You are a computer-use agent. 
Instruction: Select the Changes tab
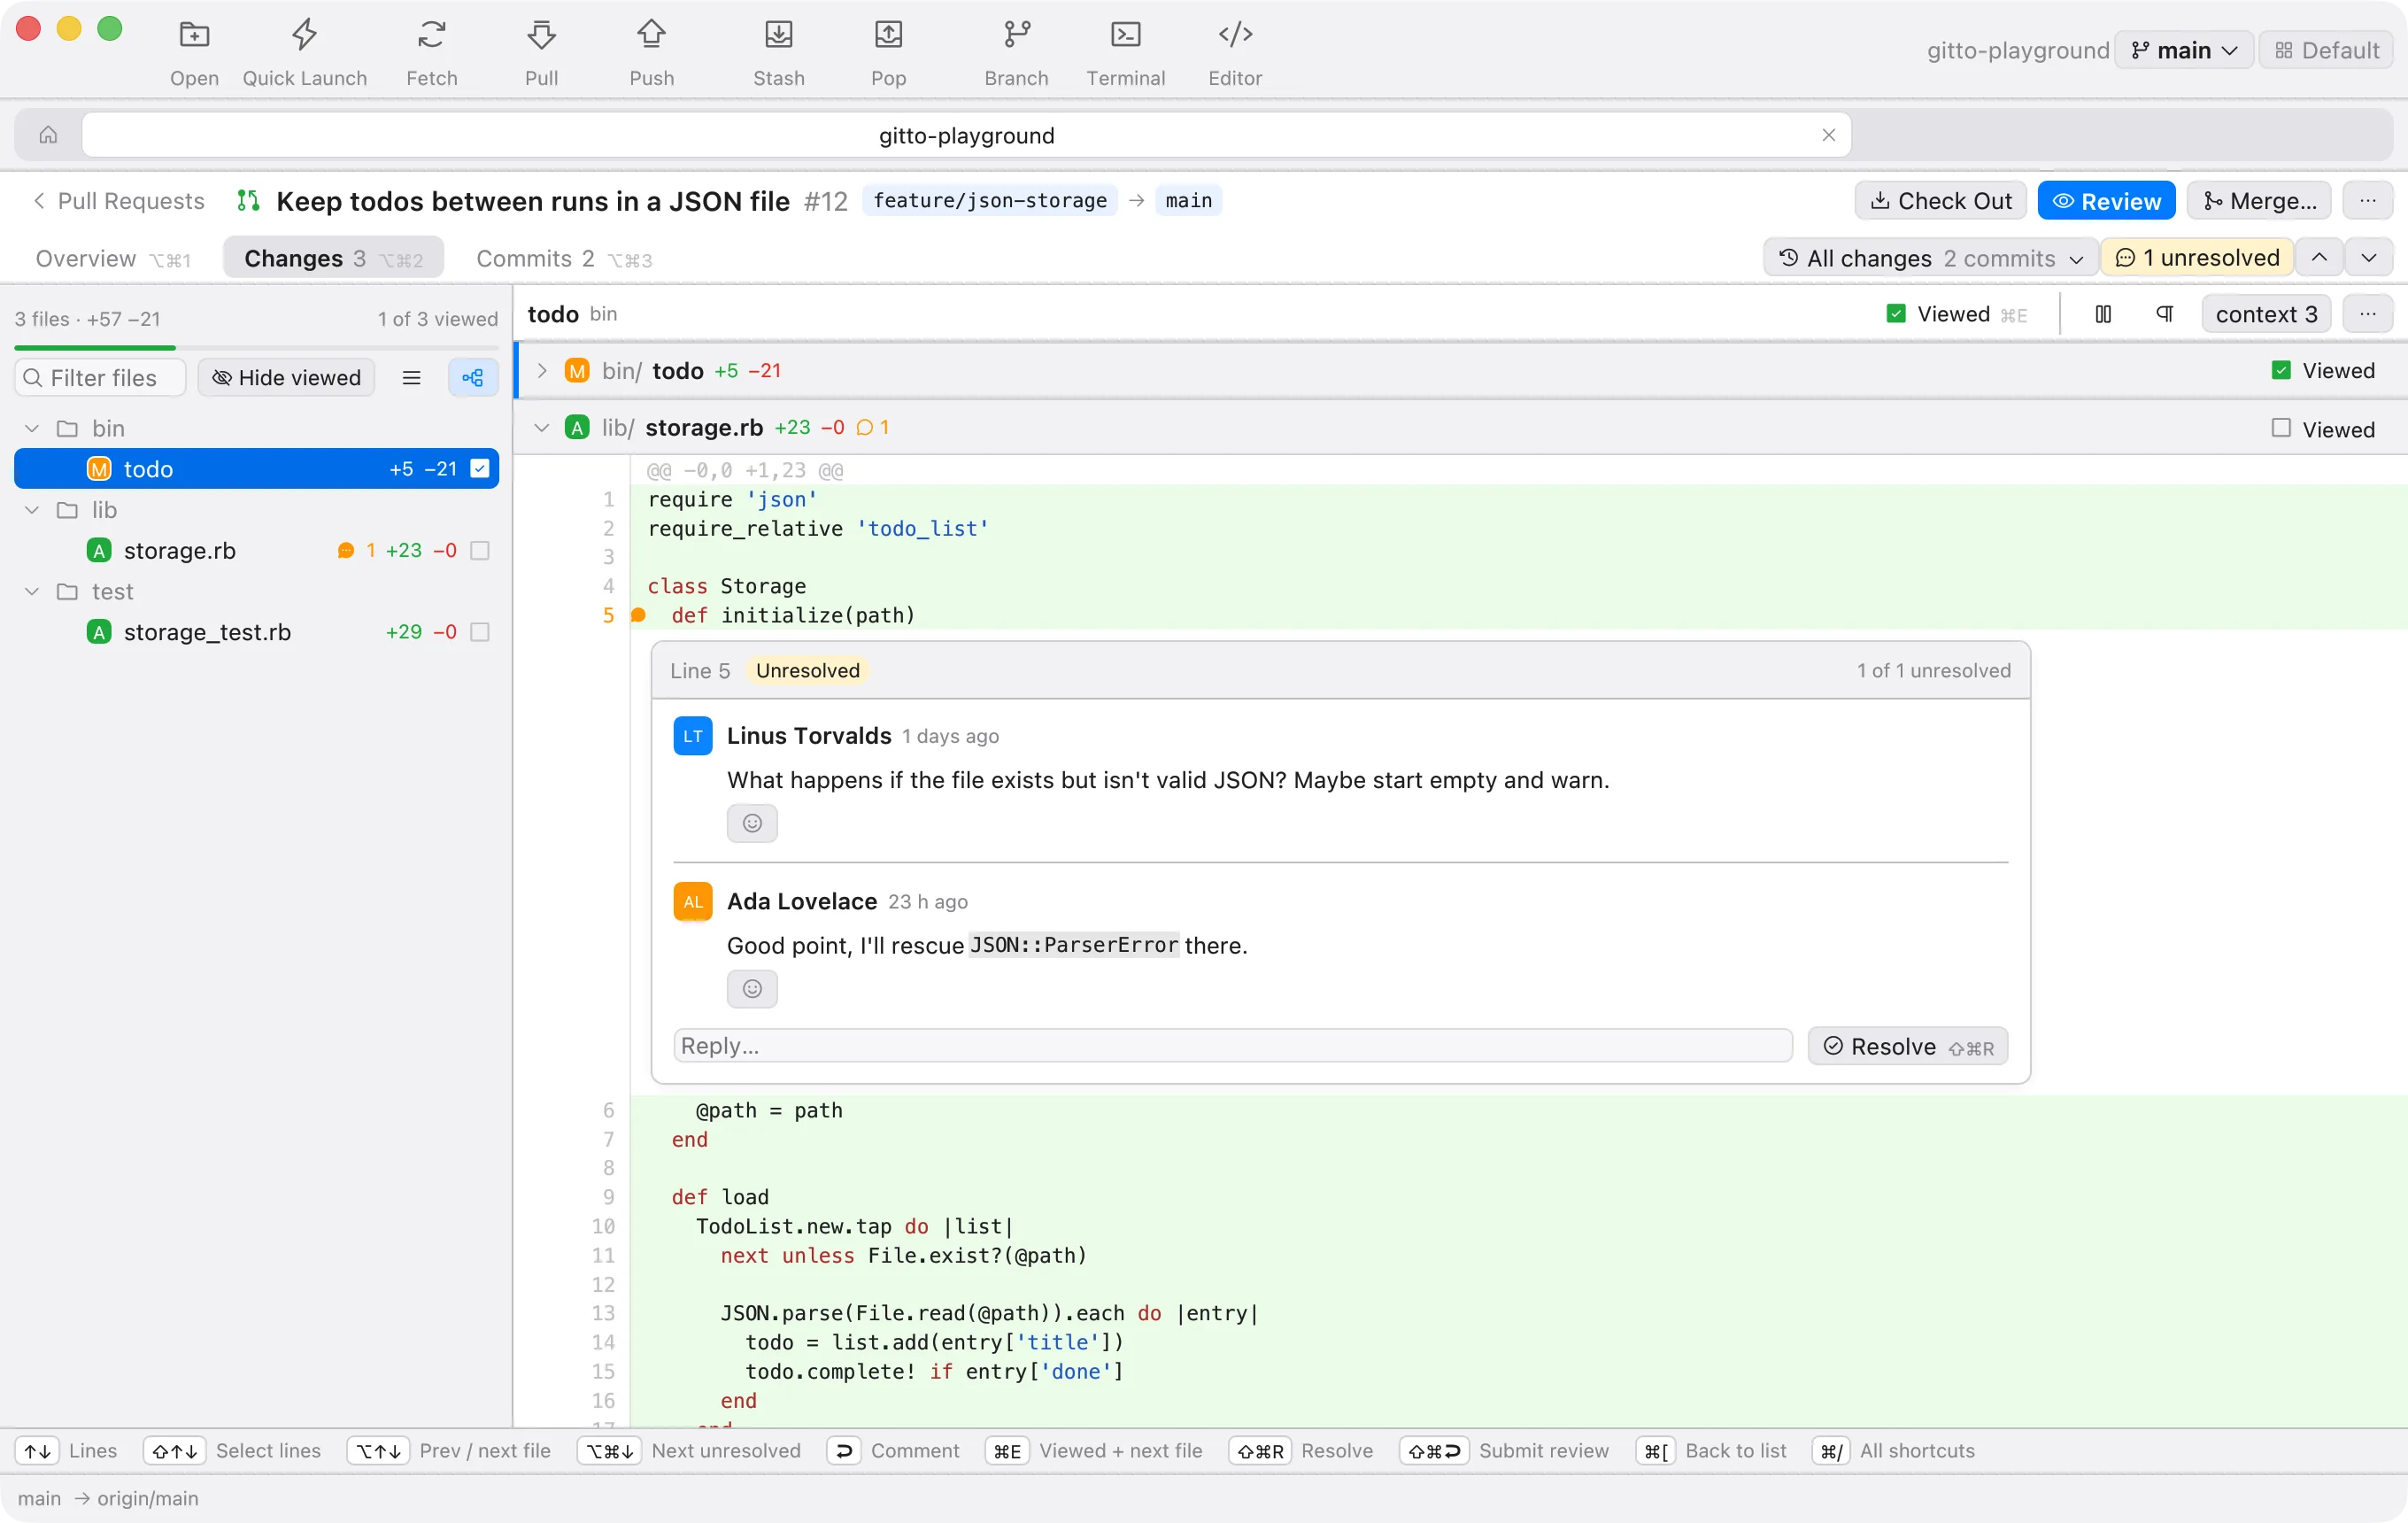point(333,258)
